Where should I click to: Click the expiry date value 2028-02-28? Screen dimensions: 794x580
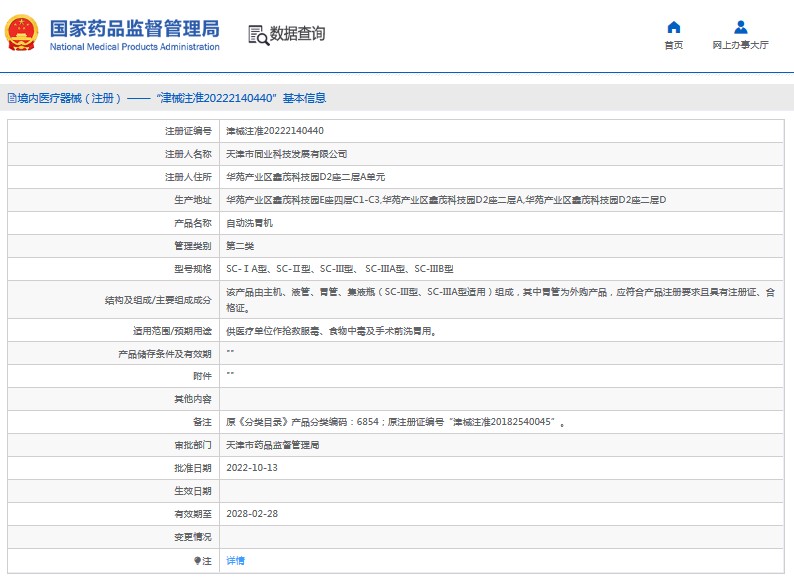(251, 514)
